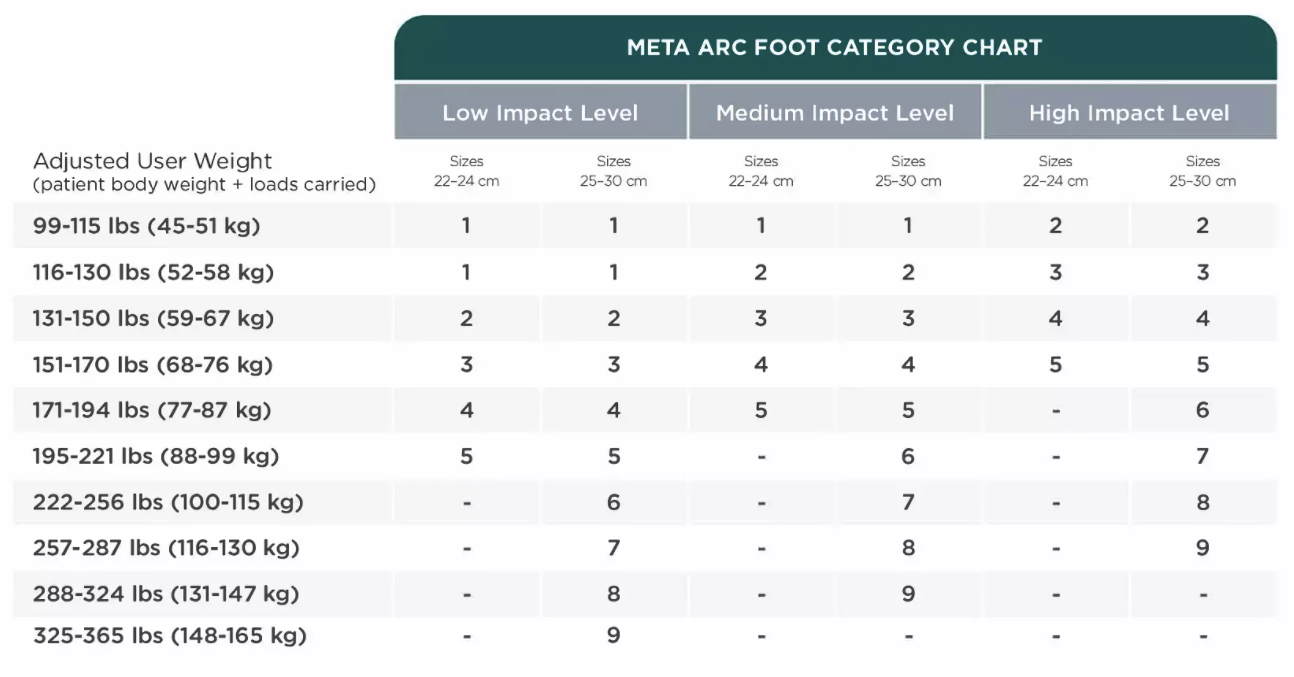Select the Low Impact Level column header

pyautogui.click(x=540, y=113)
